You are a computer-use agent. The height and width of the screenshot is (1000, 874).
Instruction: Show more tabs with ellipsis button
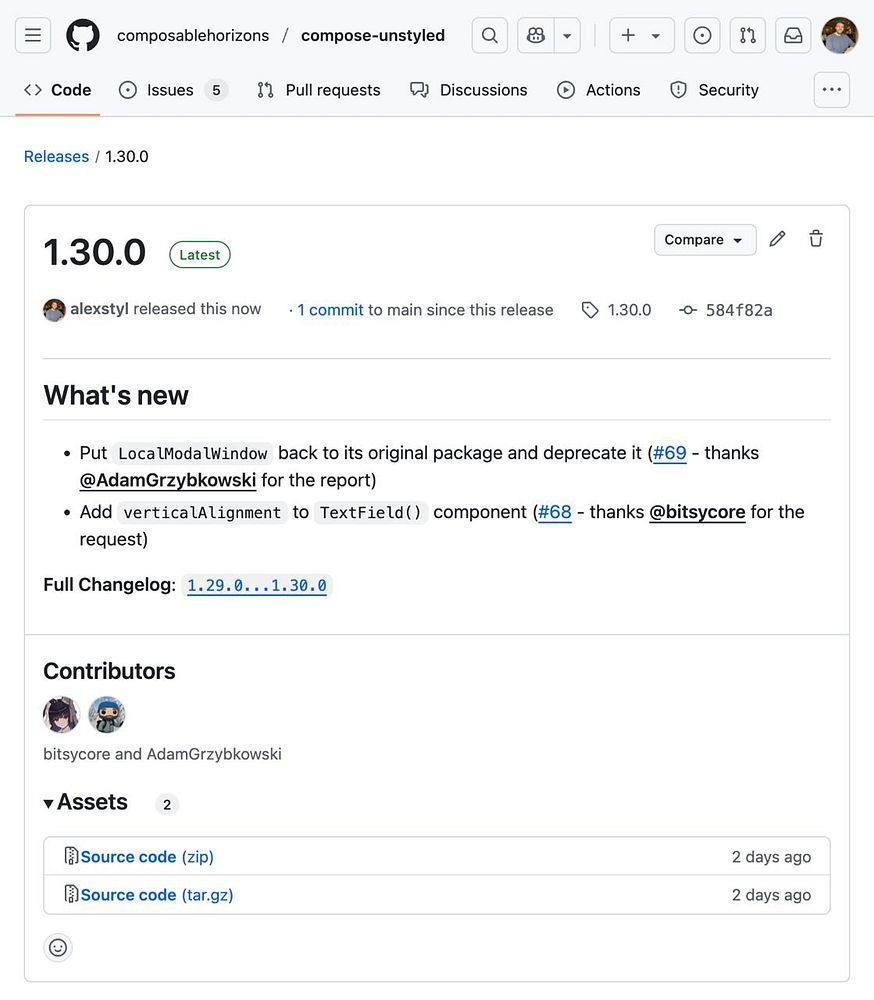(831, 90)
